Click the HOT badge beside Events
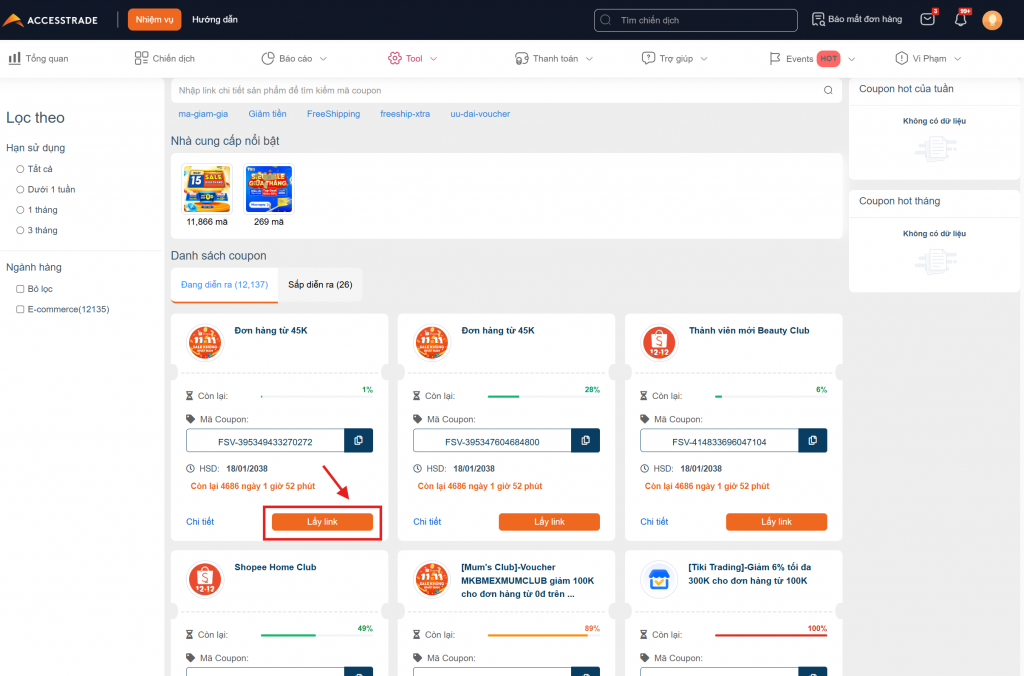Screen dimensions: 1024x676 (828, 58)
